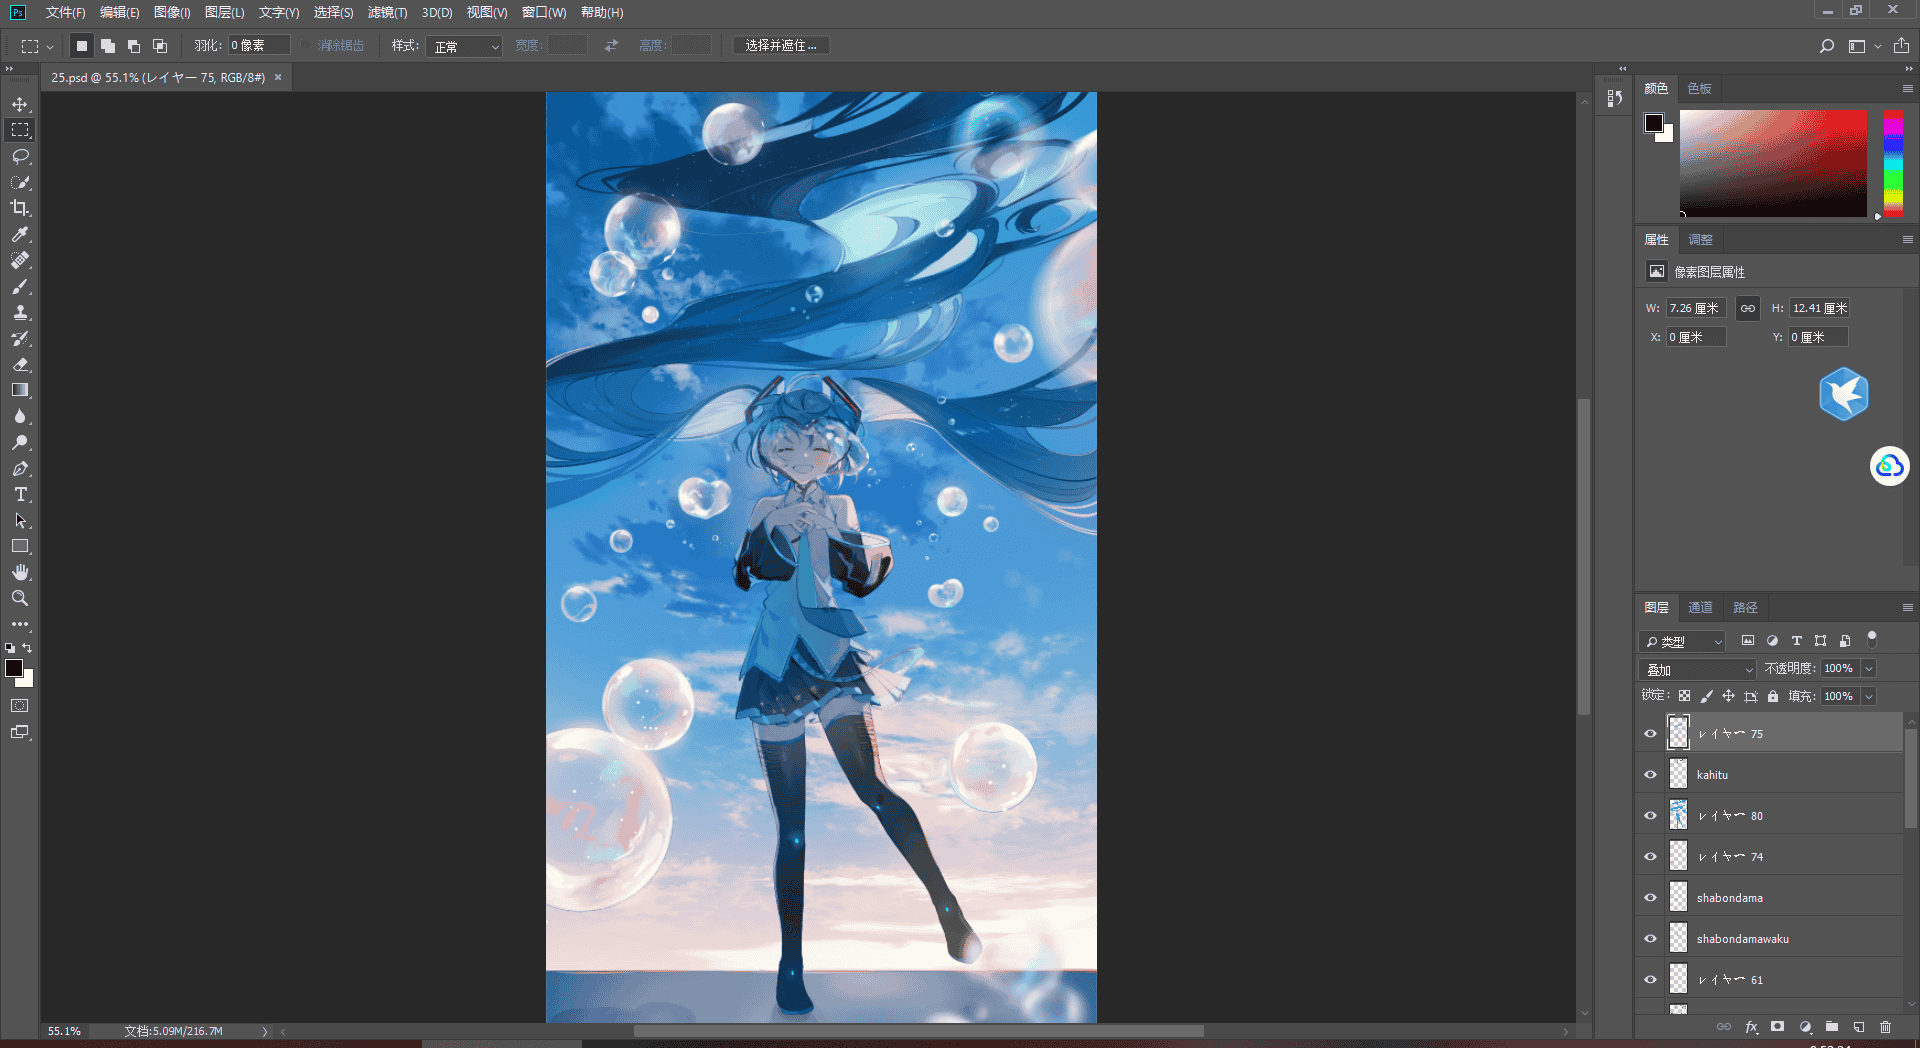Click the delete layer trash icon
The width and height of the screenshot is (1920, 1048).
pos(1885,1027)
